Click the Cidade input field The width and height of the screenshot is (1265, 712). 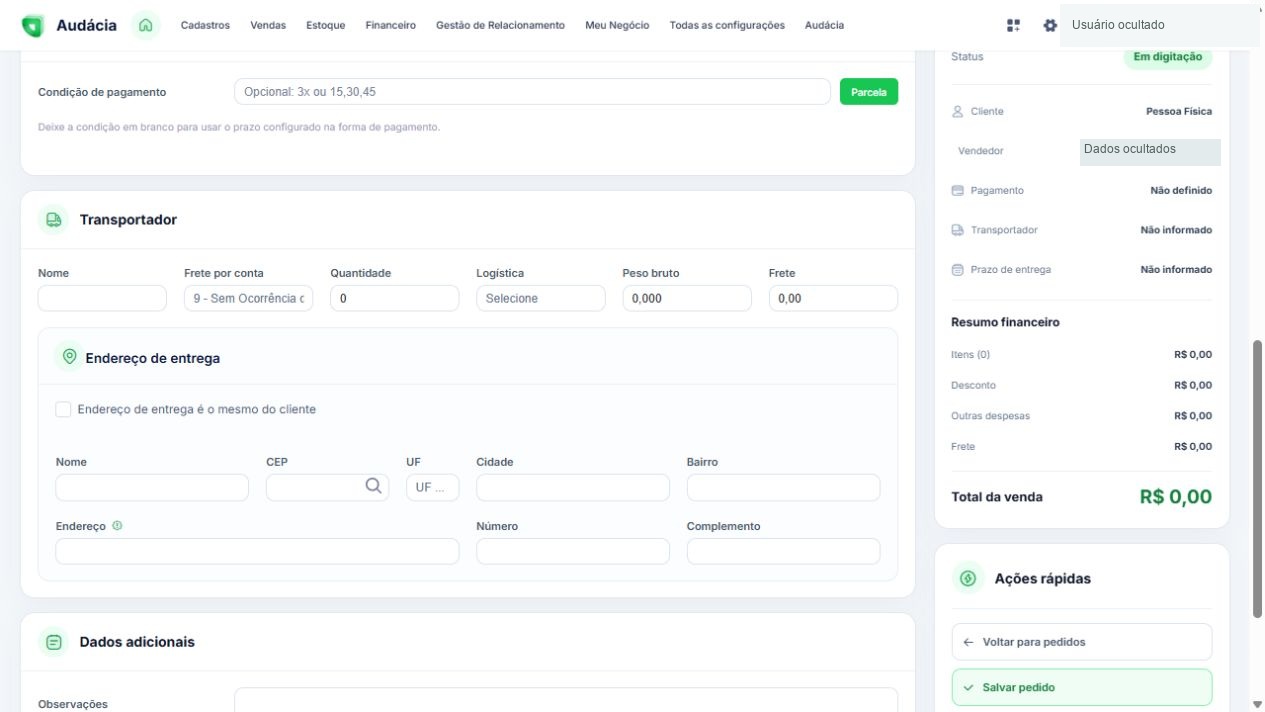point(573,487)
